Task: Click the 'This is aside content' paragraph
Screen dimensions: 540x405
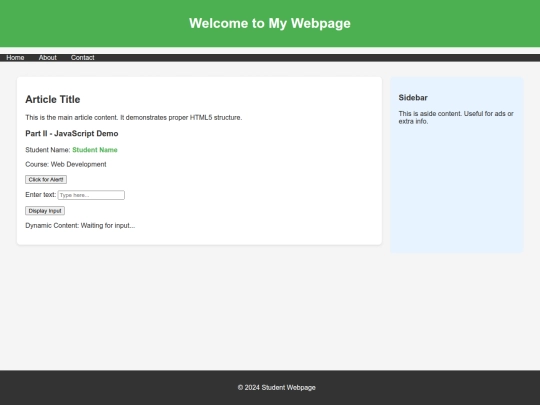Action: [x=456, y=117]
